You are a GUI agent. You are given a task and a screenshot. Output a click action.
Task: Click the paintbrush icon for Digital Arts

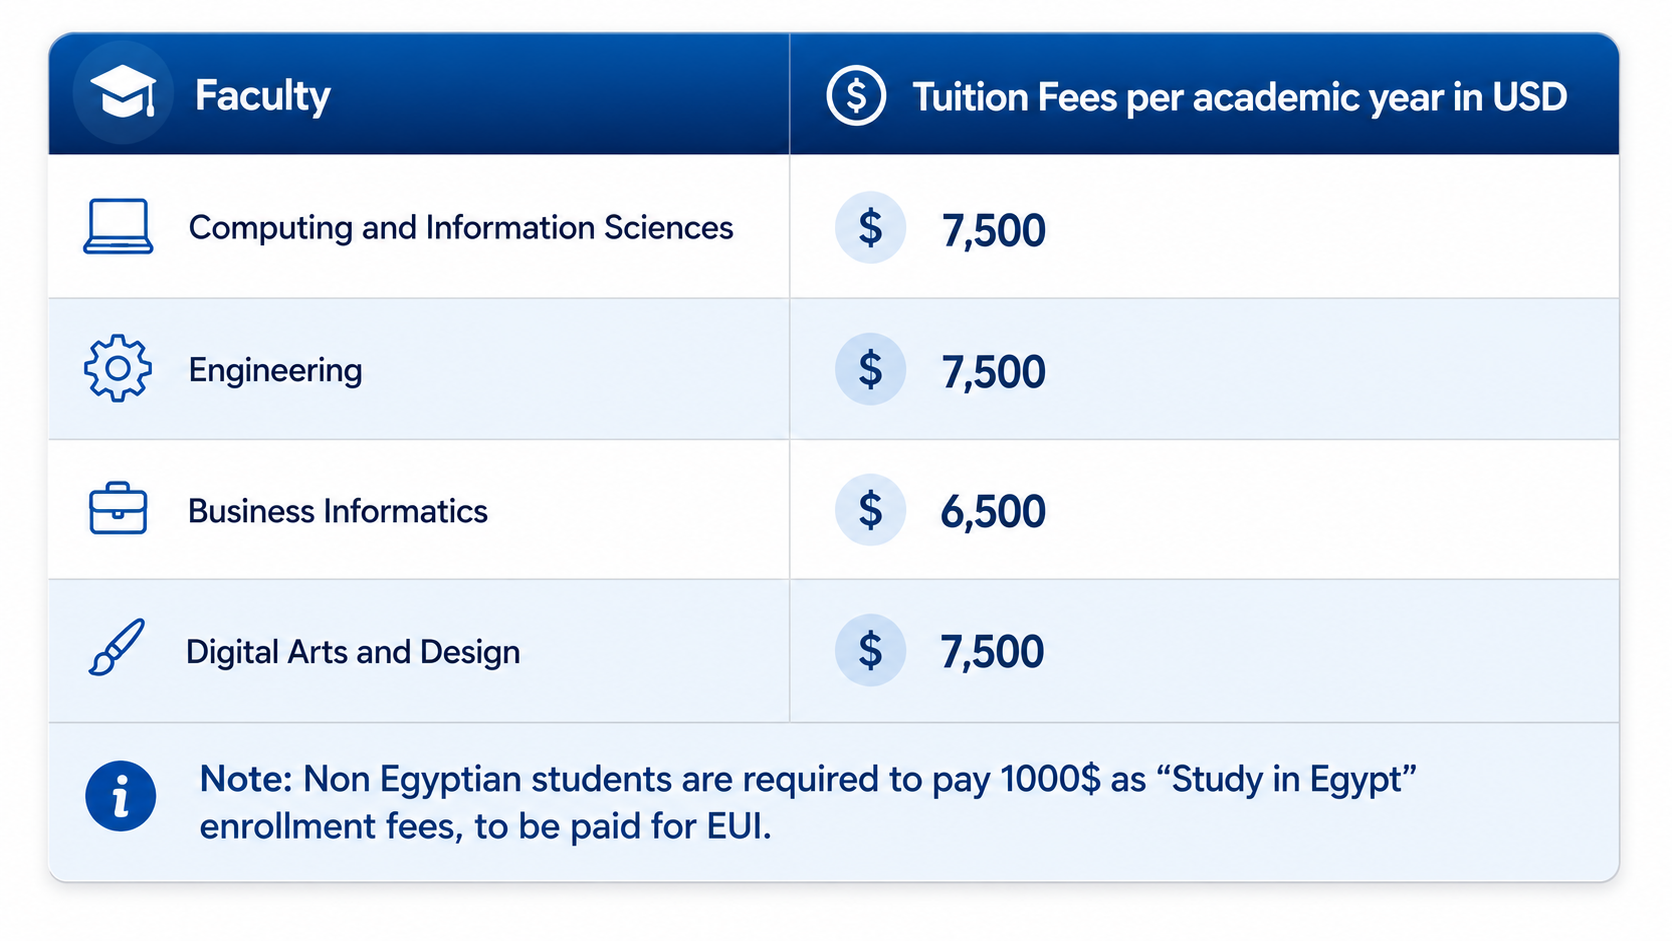pyautogui.click(x=117, y=647)
